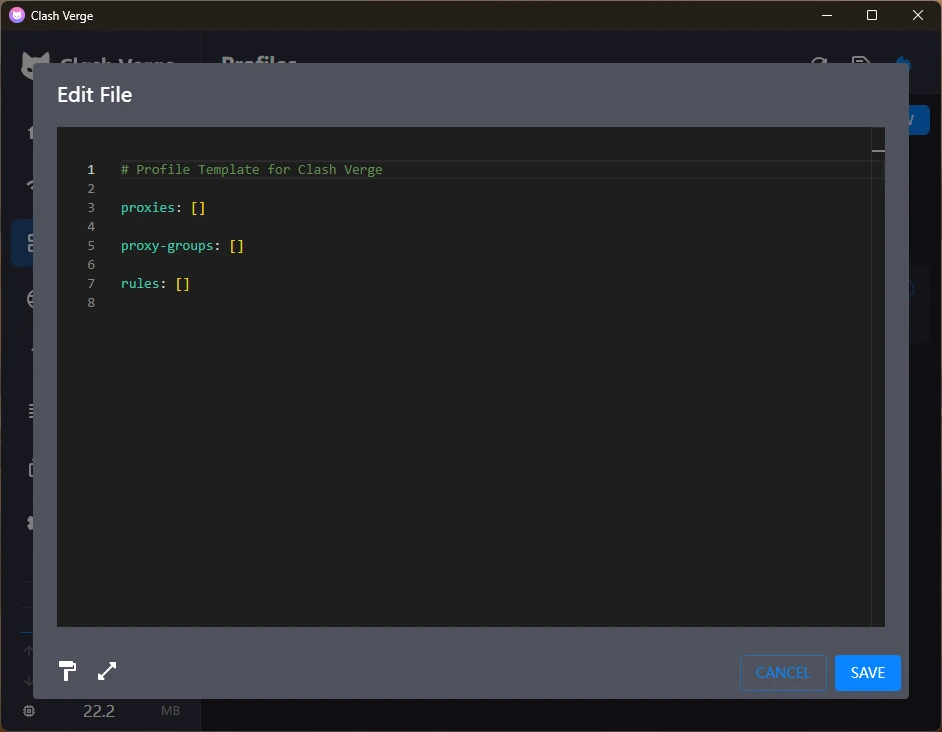Click the brackets after "proxies:"

click(198, 208)
